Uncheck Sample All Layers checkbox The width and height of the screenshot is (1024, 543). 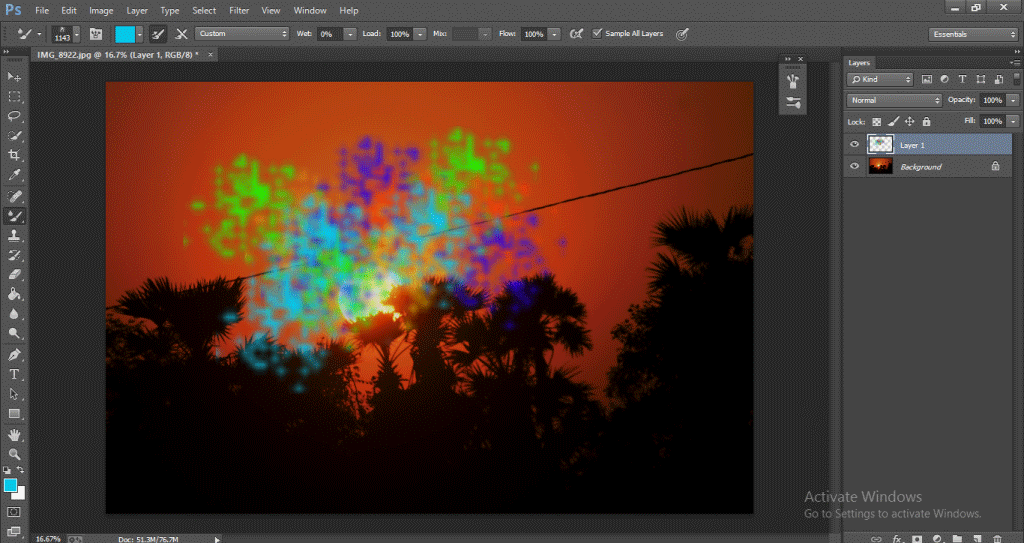(598, 33)
